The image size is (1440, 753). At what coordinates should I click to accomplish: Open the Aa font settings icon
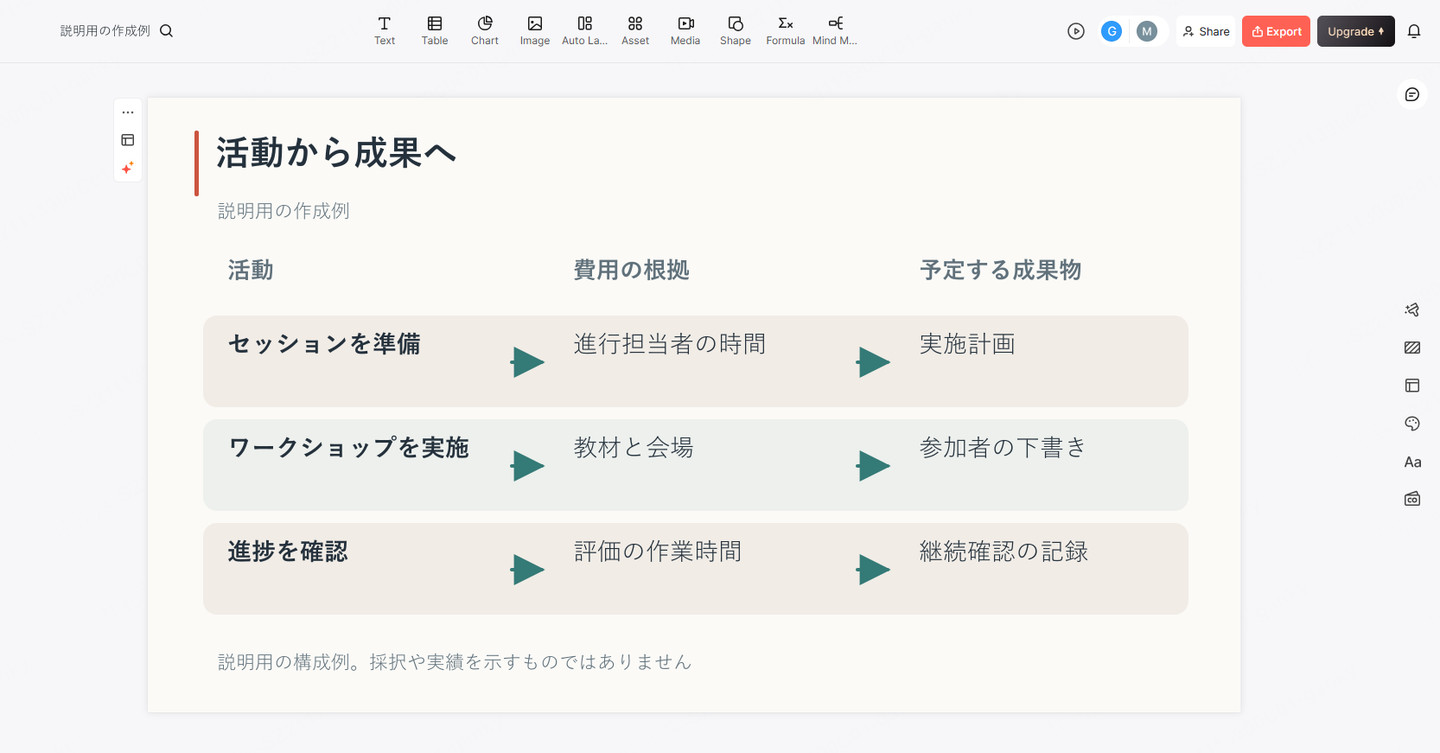coord(1412,462)
